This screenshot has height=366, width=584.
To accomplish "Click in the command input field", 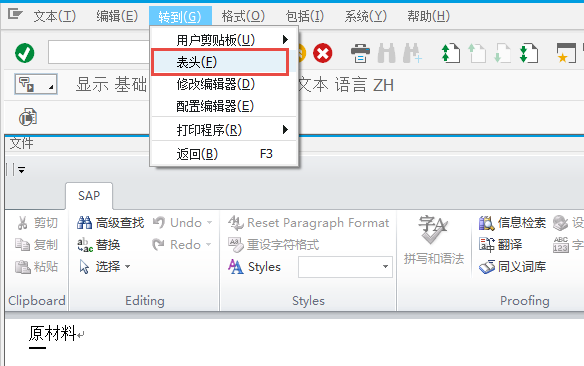I will pyautogui.click(x=99, y=52).
